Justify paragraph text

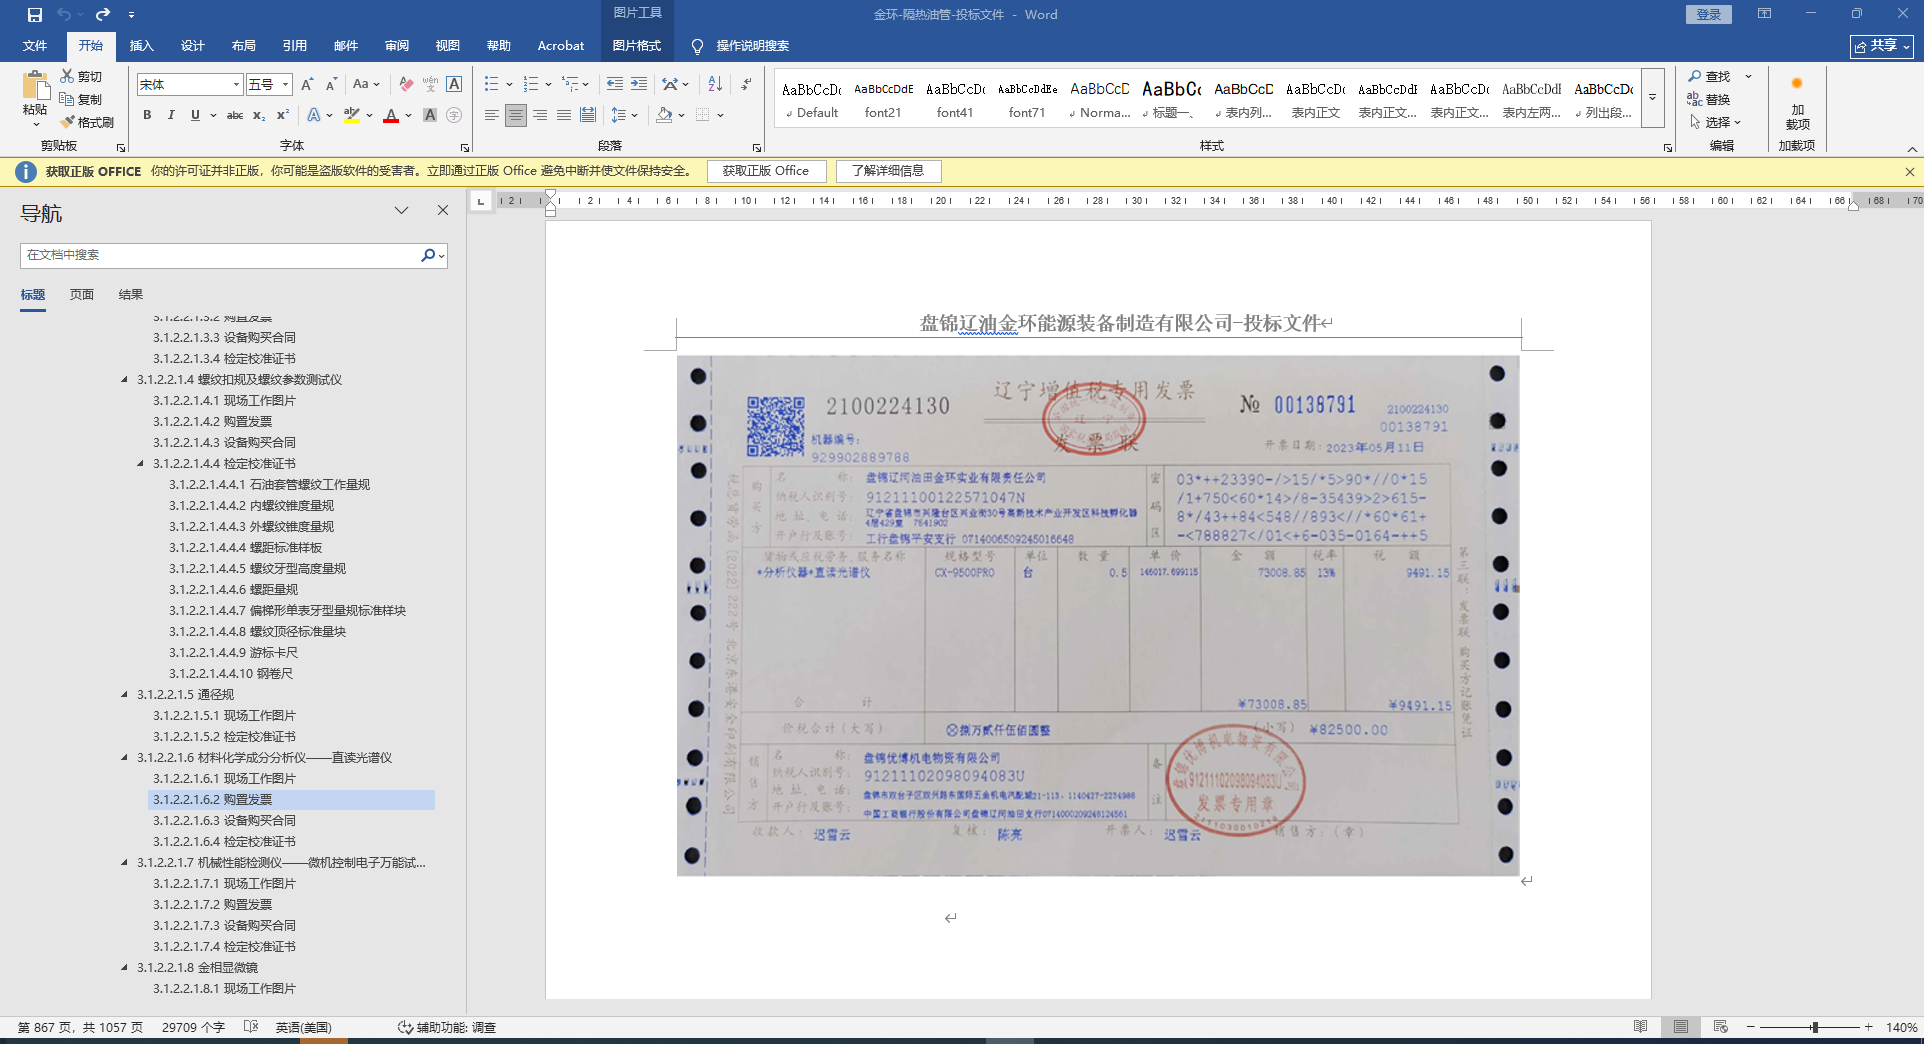point(564,116)
